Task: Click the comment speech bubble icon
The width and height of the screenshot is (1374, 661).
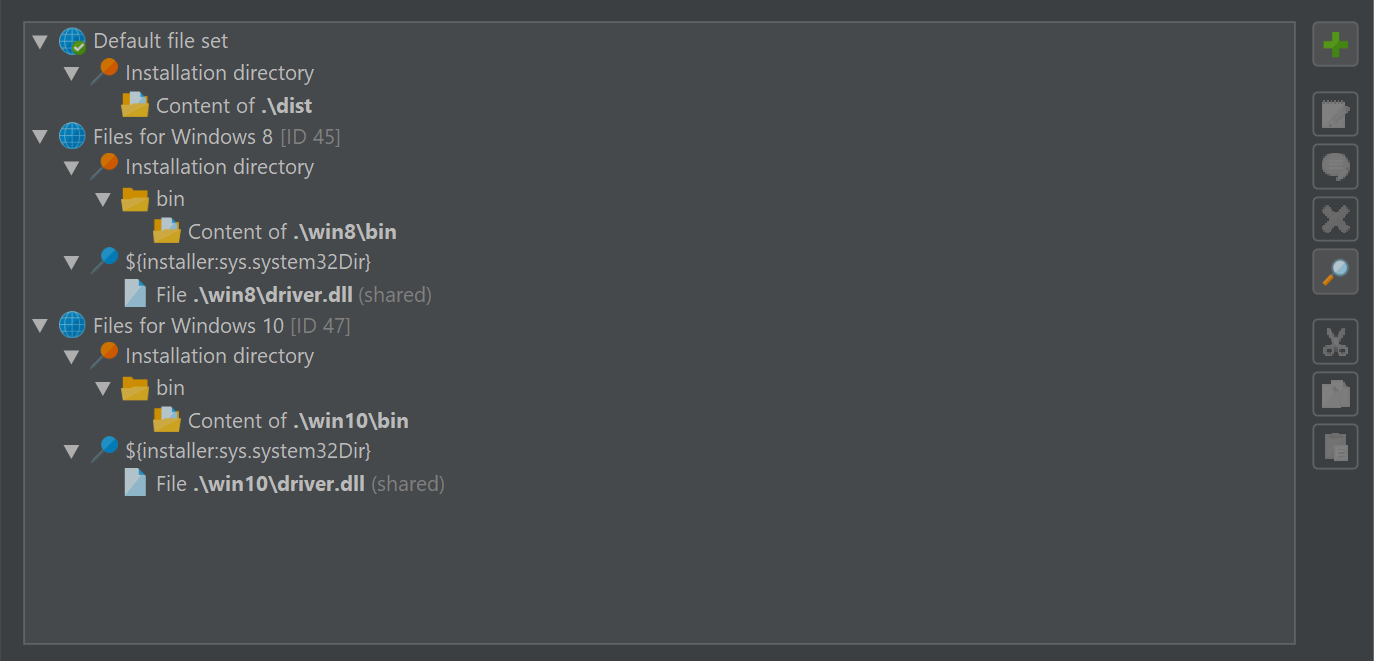Action: tap(1335, 166)
